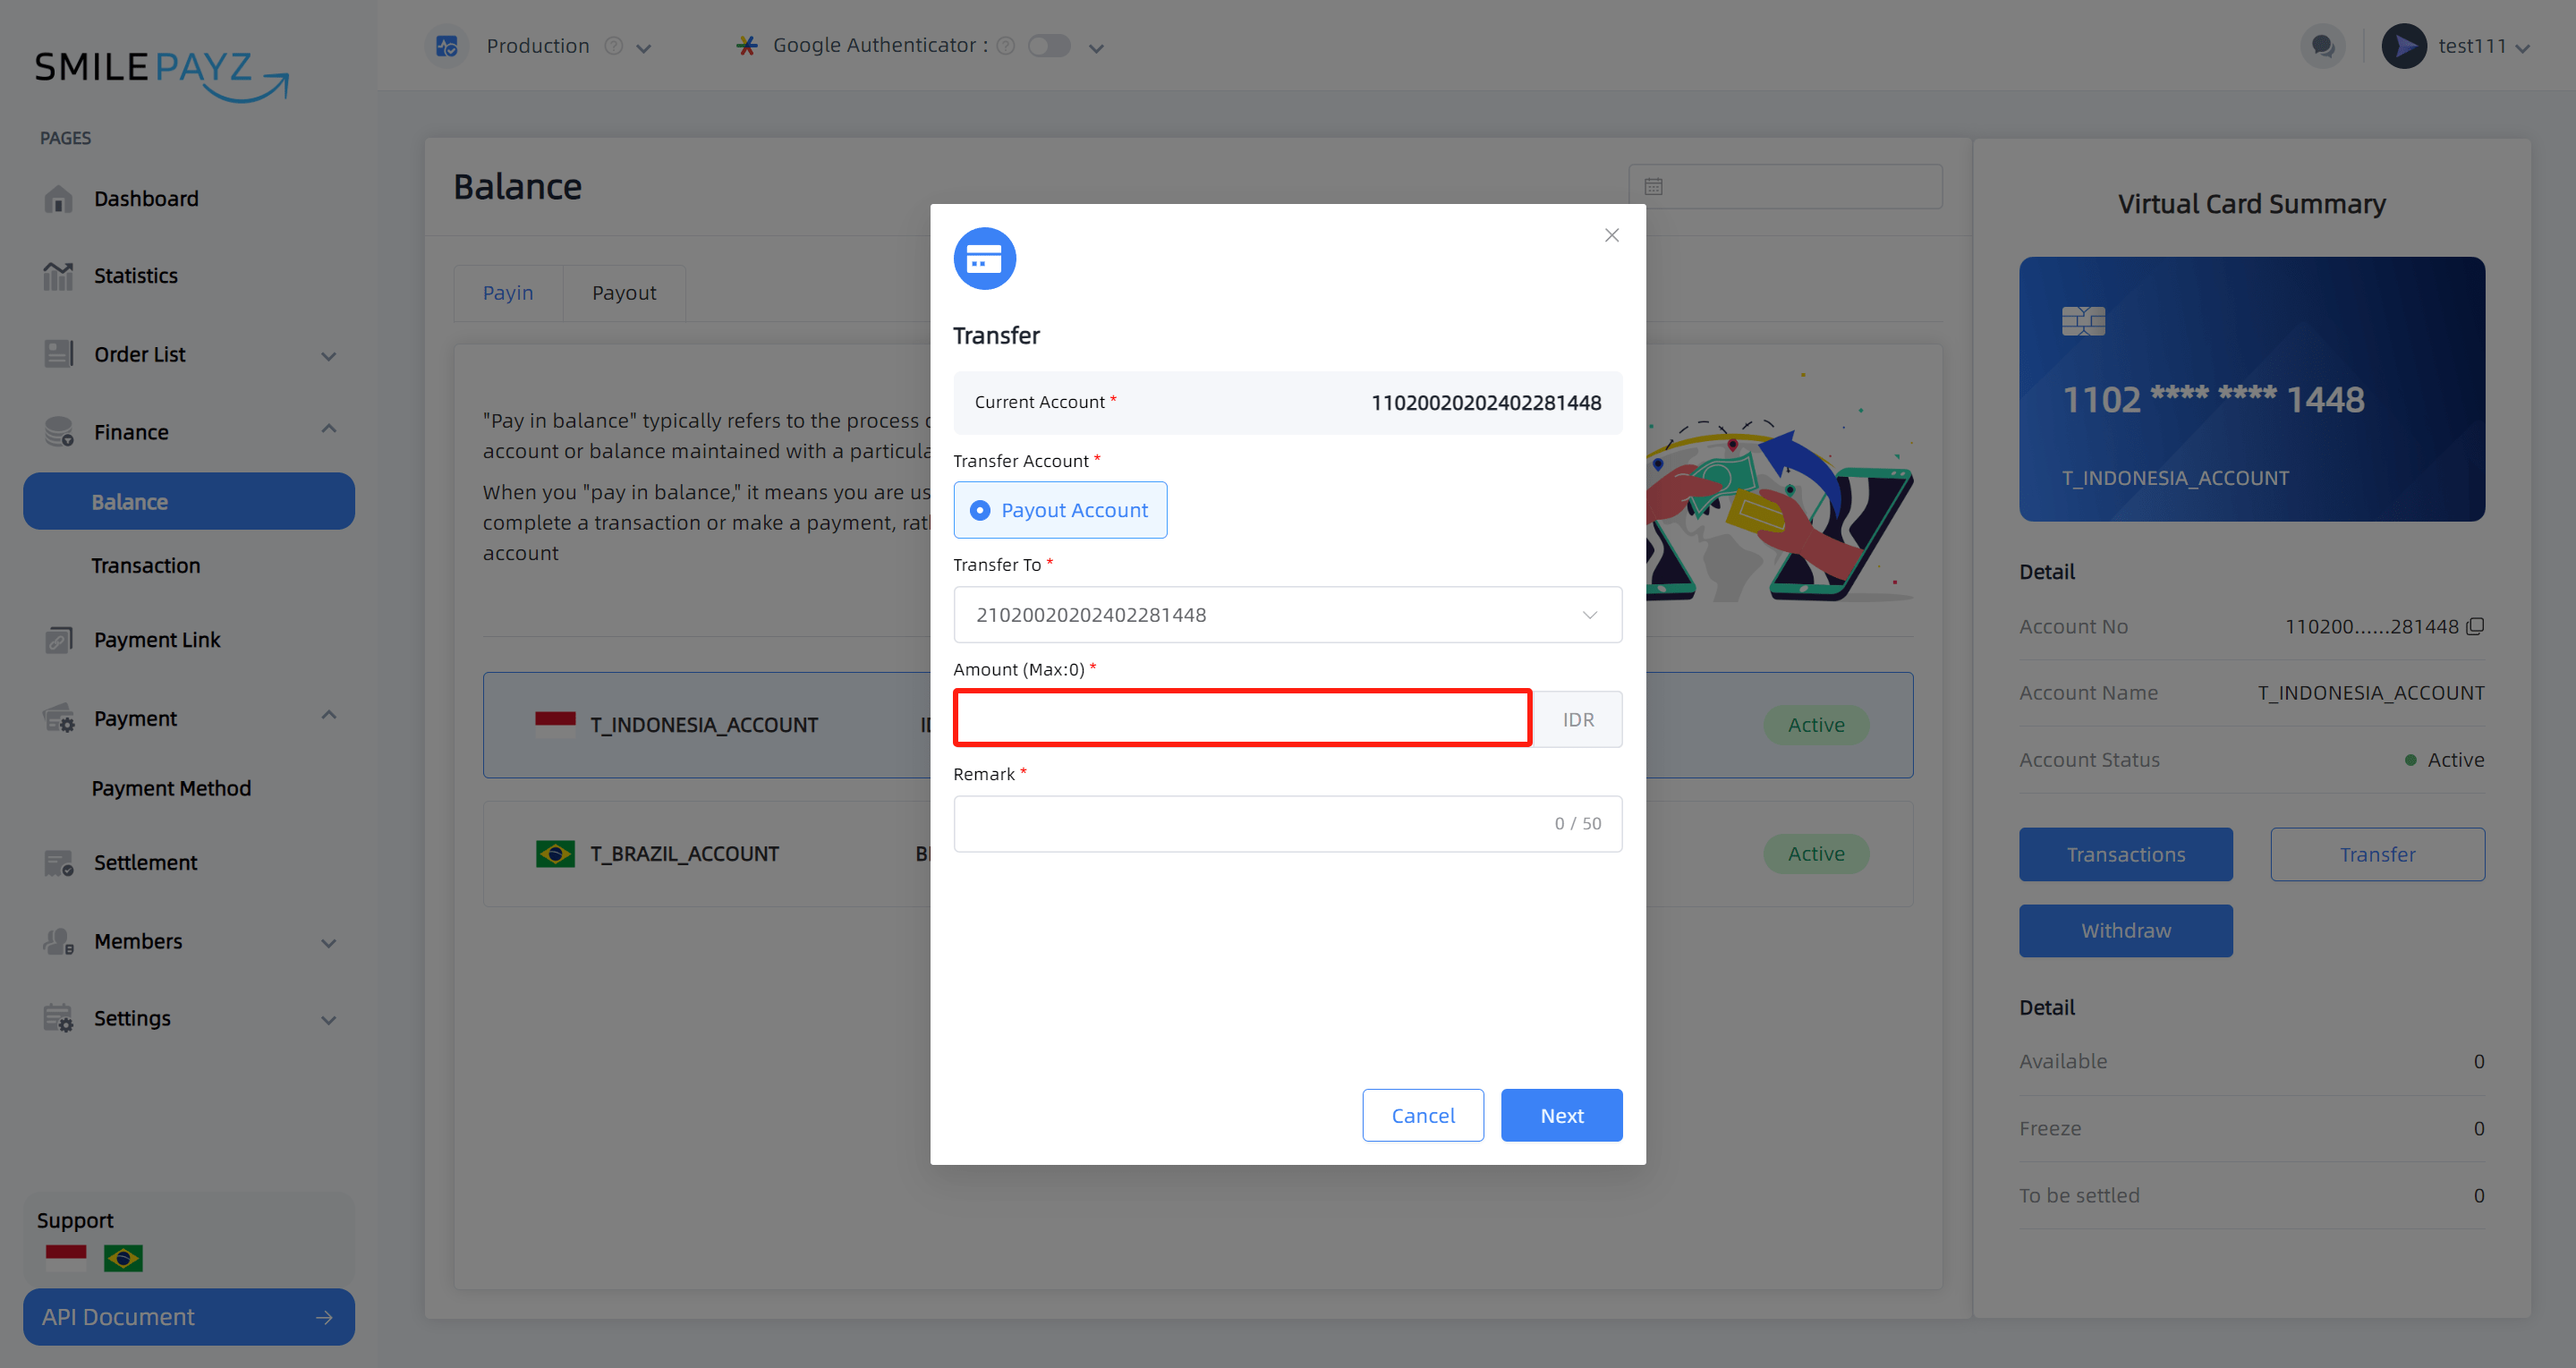Click the Statistics chart icon

pos(58,276)
